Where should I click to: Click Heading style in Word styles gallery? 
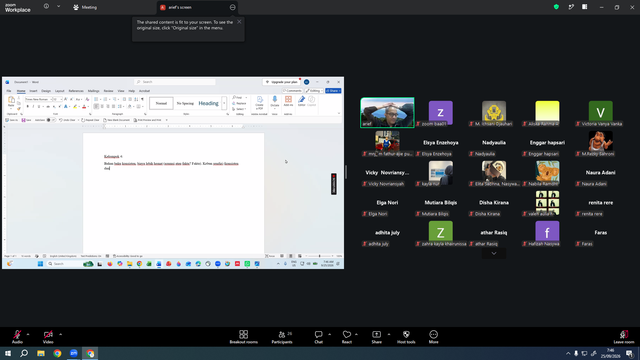(209, 103)
